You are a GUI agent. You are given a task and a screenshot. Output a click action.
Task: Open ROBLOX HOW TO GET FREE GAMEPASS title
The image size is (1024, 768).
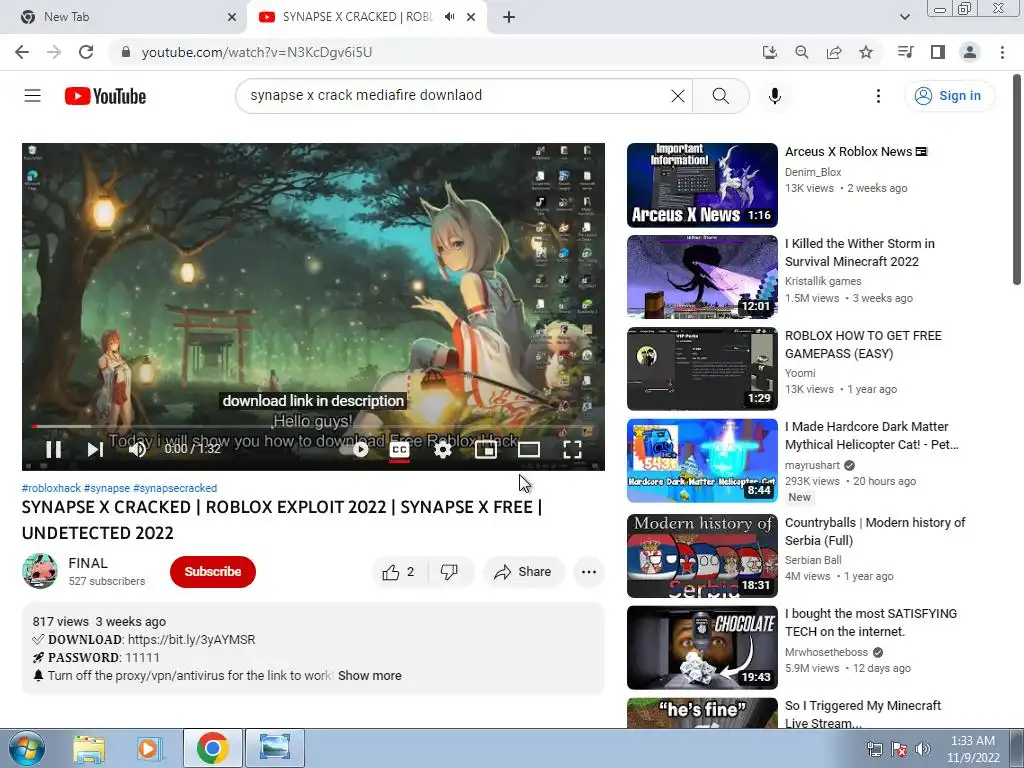(x=863, y=345)
